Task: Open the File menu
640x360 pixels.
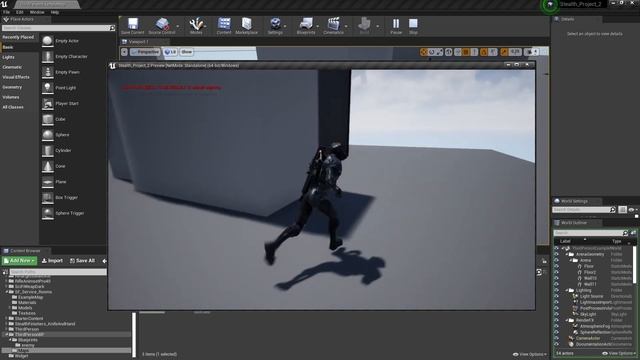Action: (x=7, y=12)
